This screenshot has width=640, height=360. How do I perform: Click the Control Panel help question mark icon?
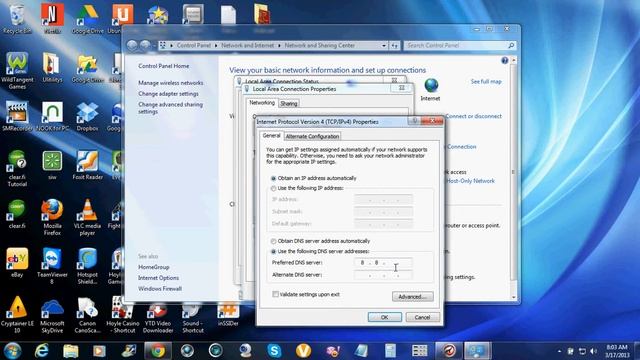504,60
